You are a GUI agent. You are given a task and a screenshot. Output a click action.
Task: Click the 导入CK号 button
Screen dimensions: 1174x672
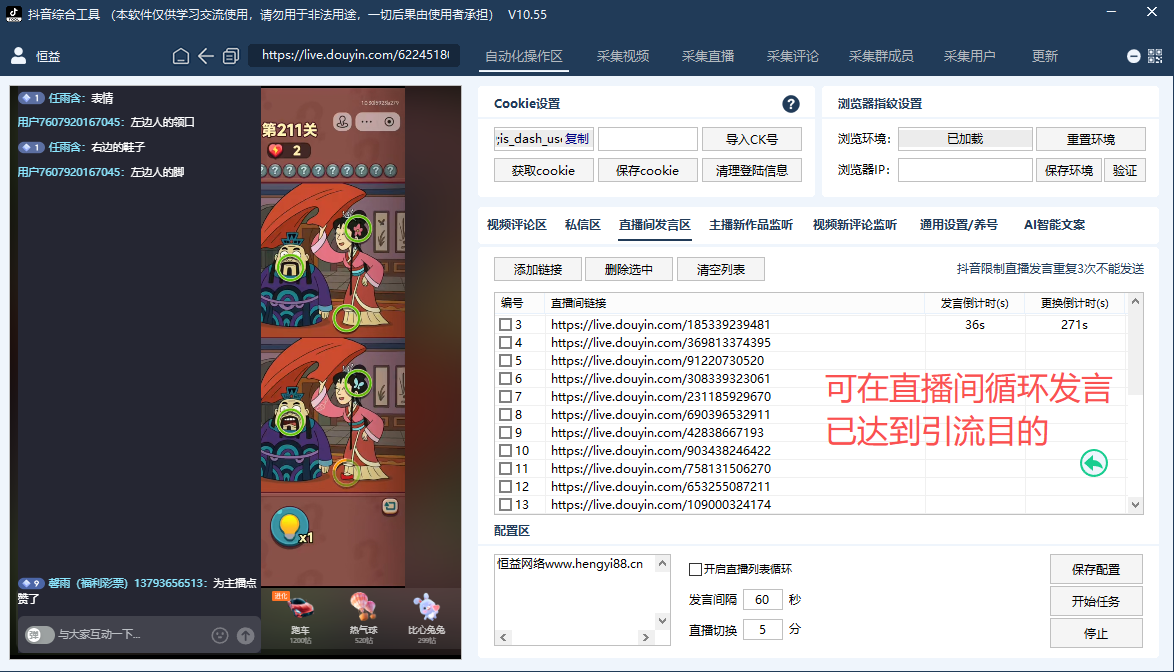pyautogui.click(x=752, y=139)
